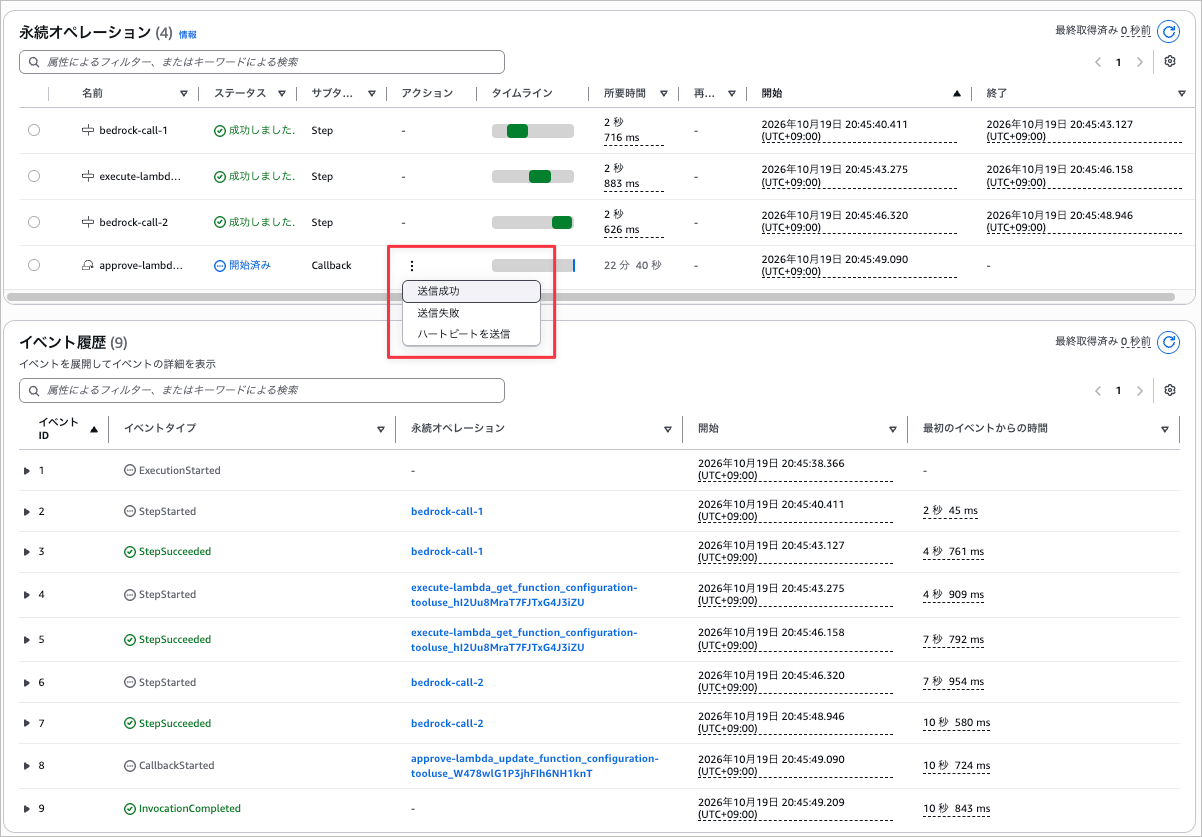Choose 送信失敗 from the action menu

(x=471, y=313)
